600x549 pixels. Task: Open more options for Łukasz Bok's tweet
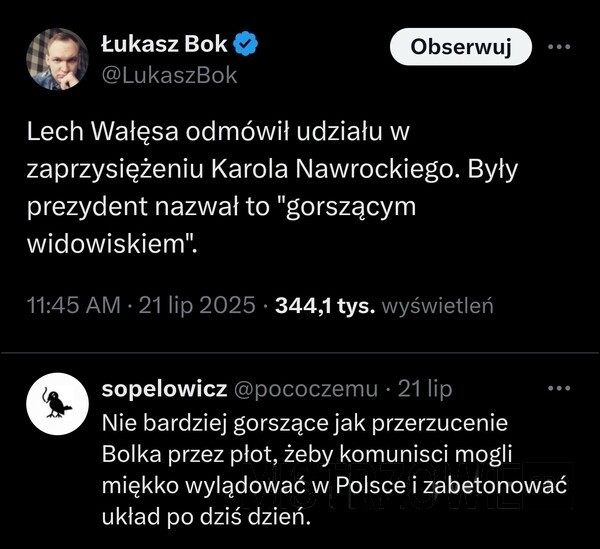click(x=559, y=47)
